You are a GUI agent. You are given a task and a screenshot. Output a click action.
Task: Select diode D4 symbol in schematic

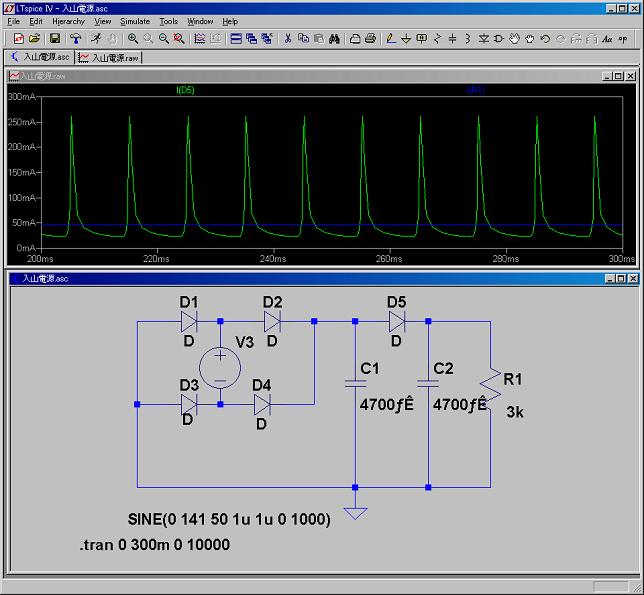click(262, 404)
